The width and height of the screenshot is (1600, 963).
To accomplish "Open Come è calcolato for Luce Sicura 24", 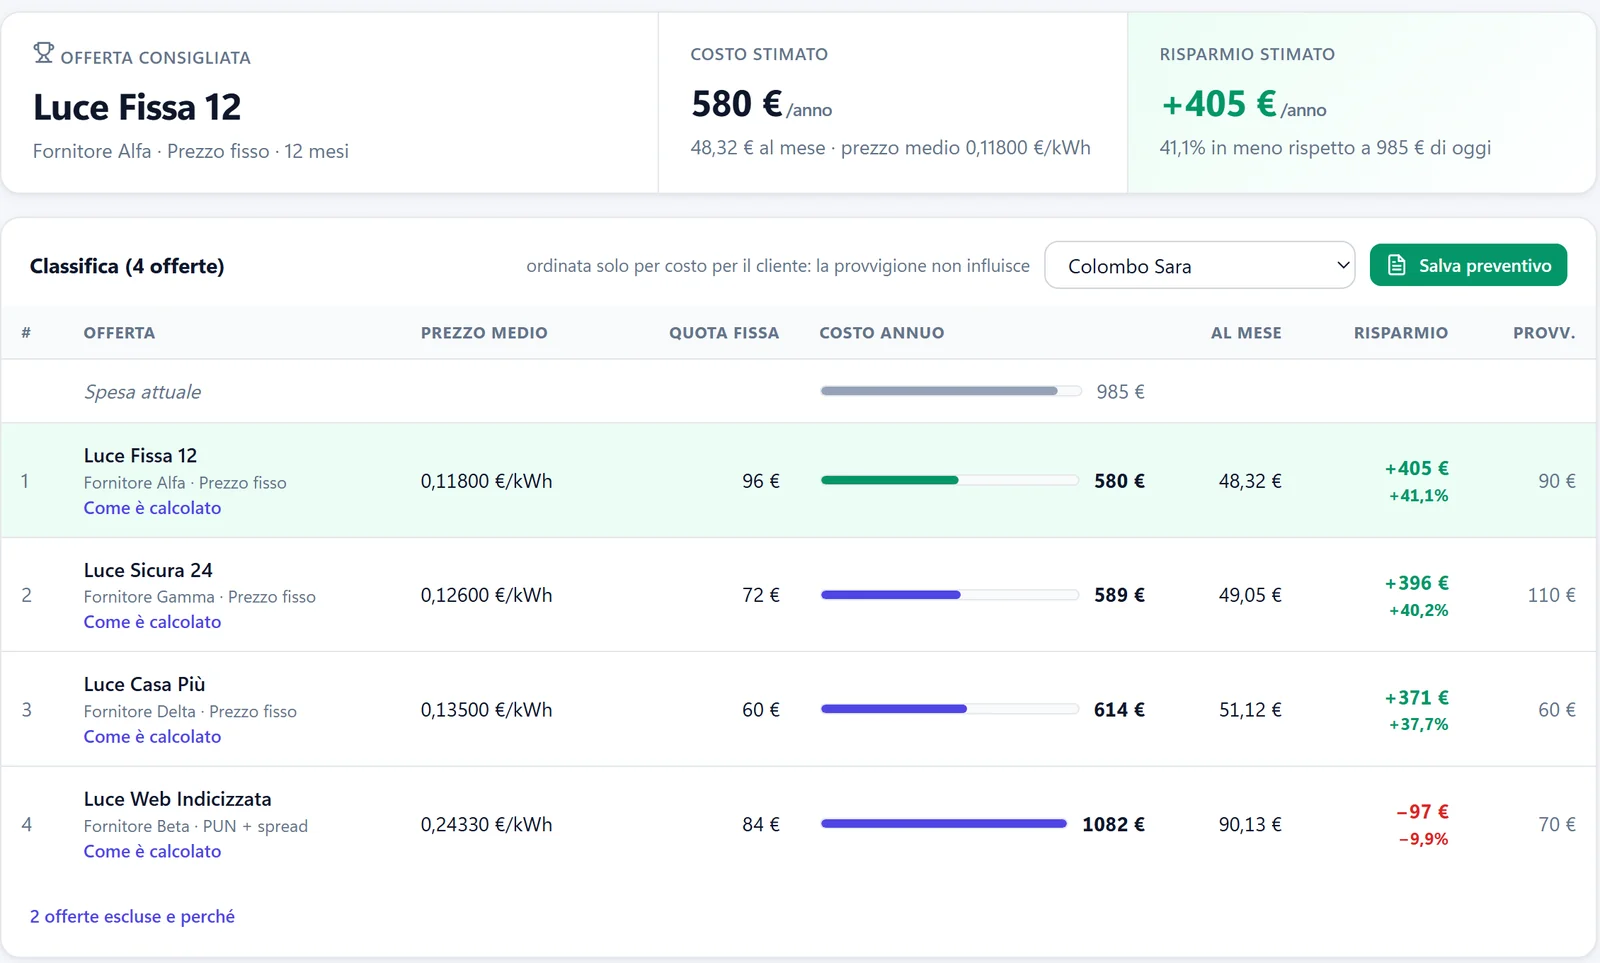I will pos(152,622).
